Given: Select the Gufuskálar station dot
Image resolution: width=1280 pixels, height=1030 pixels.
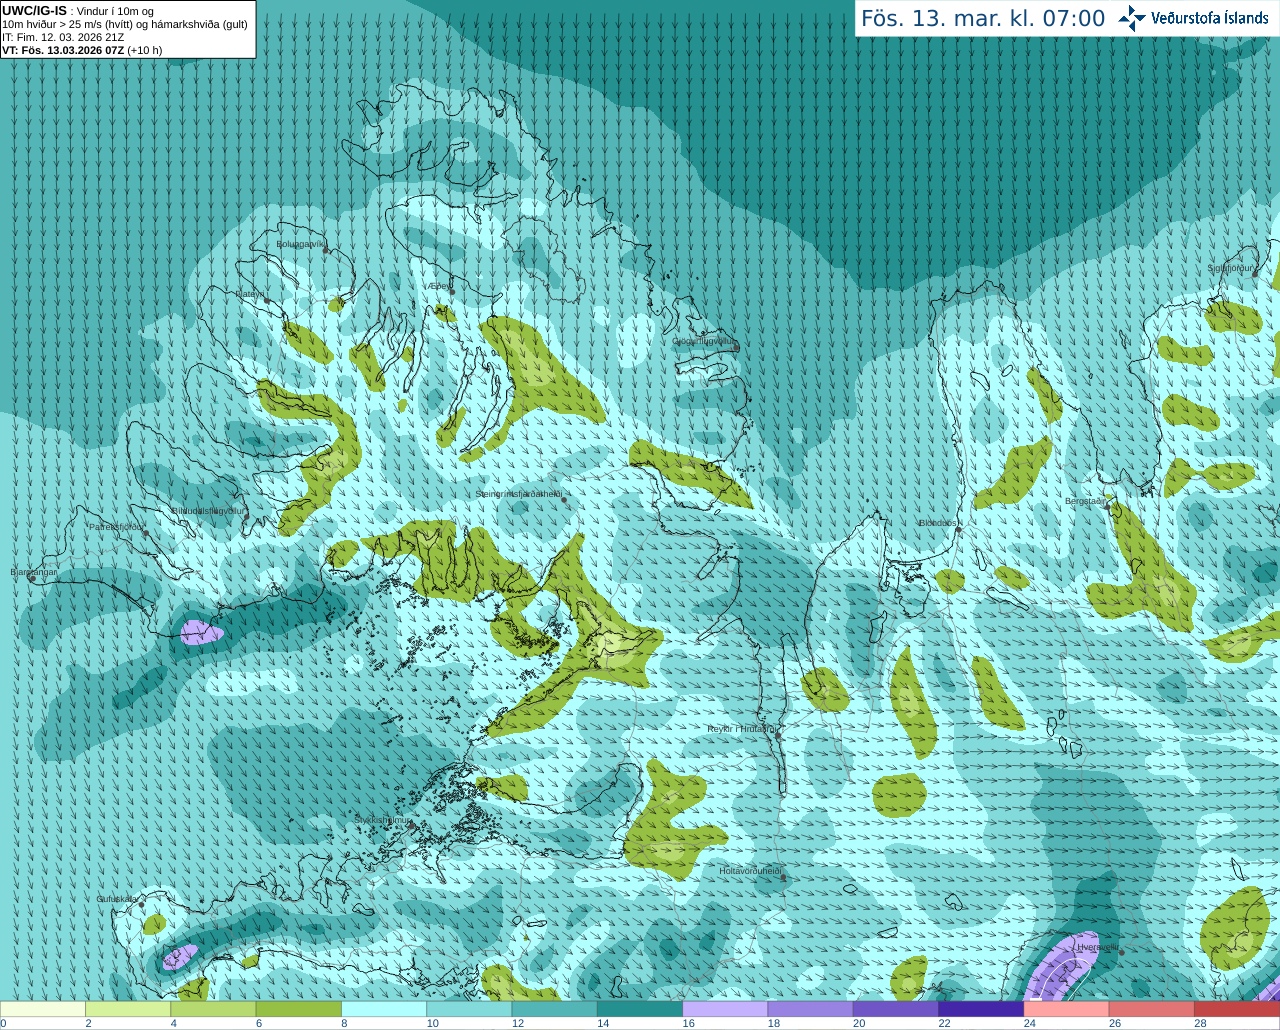Looking at the screenshot, I should [141, 905].
